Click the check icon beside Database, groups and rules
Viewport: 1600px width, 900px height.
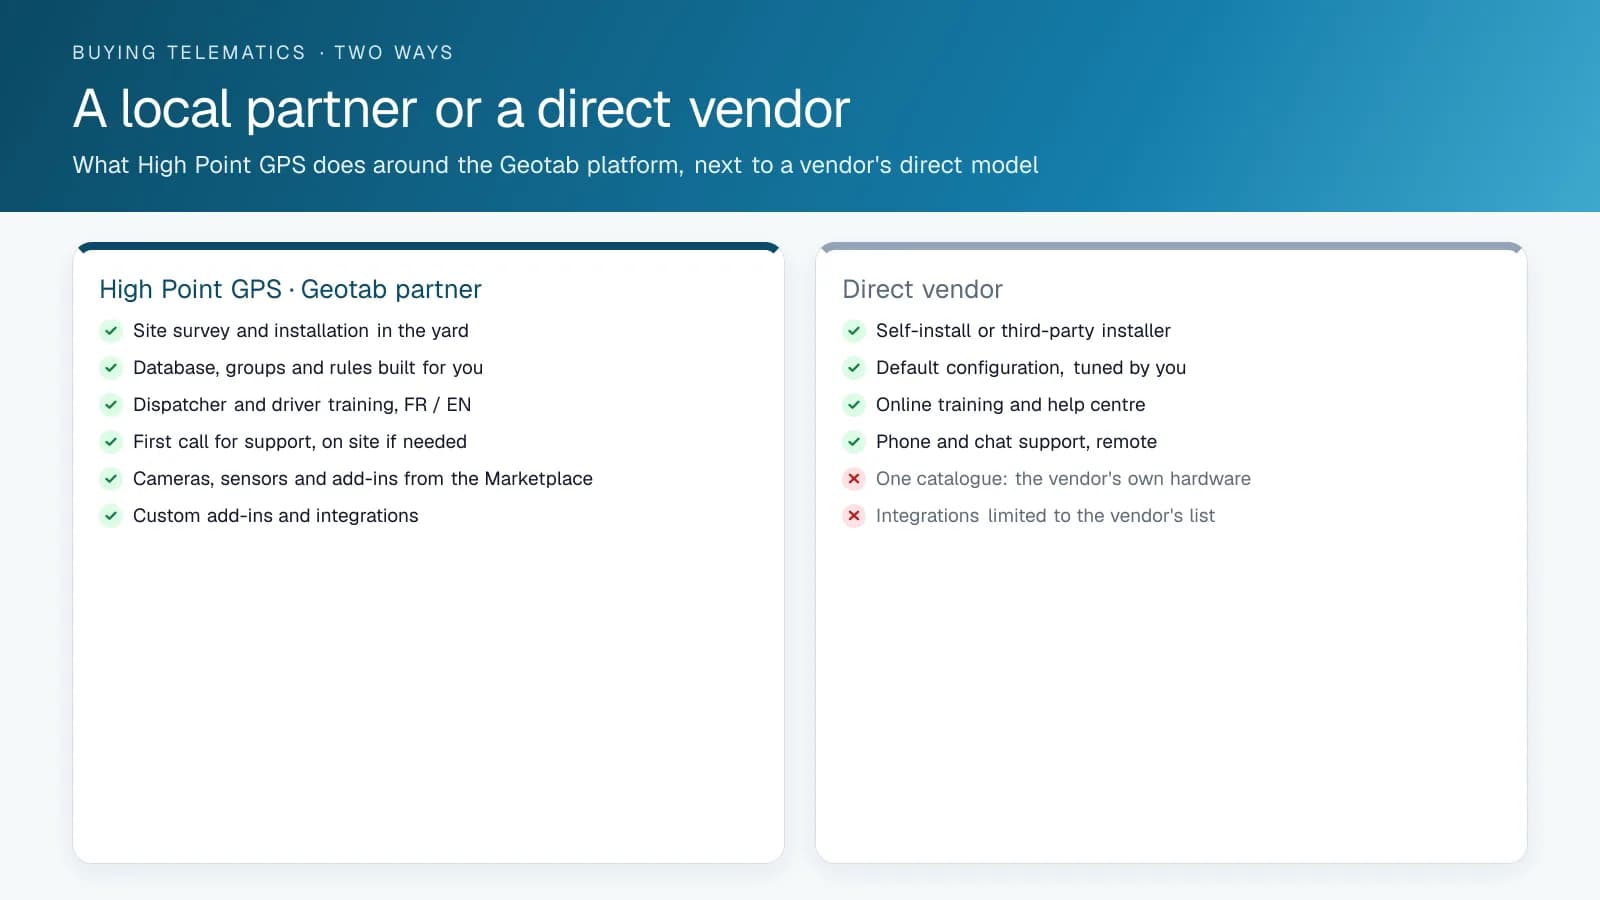tap(111, 368)
